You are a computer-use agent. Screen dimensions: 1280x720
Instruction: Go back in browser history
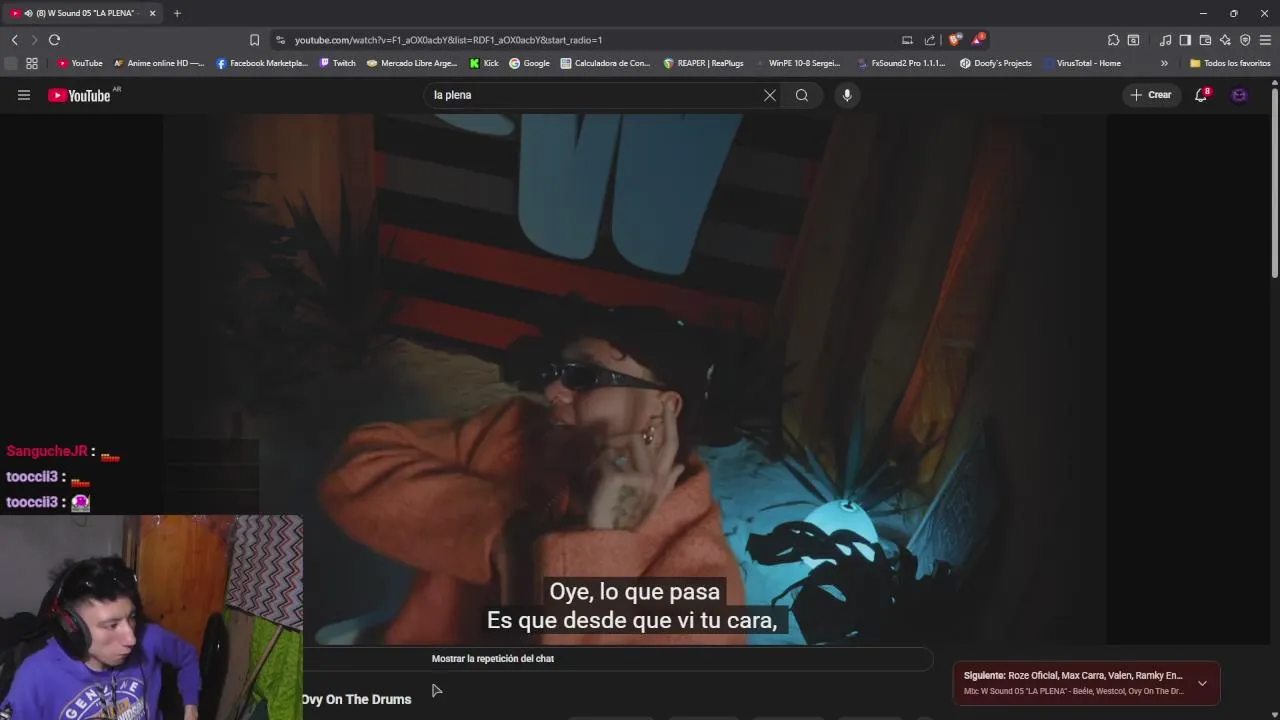14,40
